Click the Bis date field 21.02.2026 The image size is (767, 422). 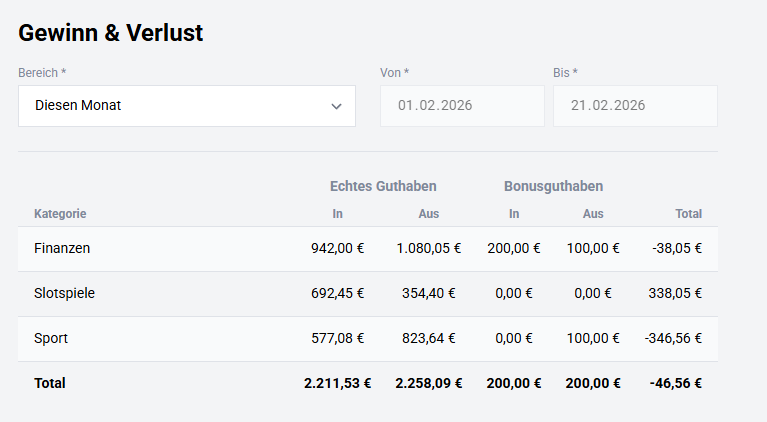[634, 106]
